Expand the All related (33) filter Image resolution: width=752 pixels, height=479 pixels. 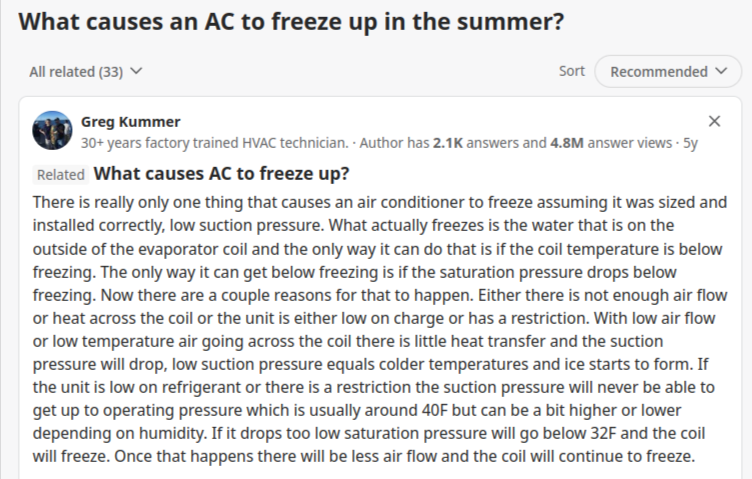(86, 71)
